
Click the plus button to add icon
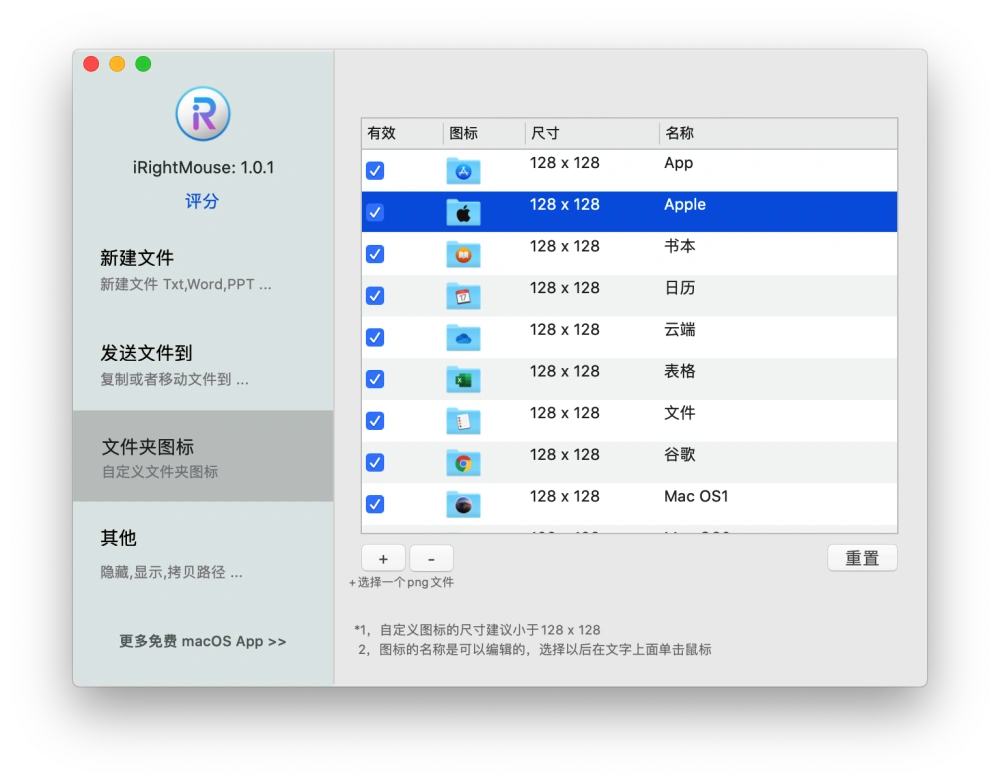(x=383, y=559)
